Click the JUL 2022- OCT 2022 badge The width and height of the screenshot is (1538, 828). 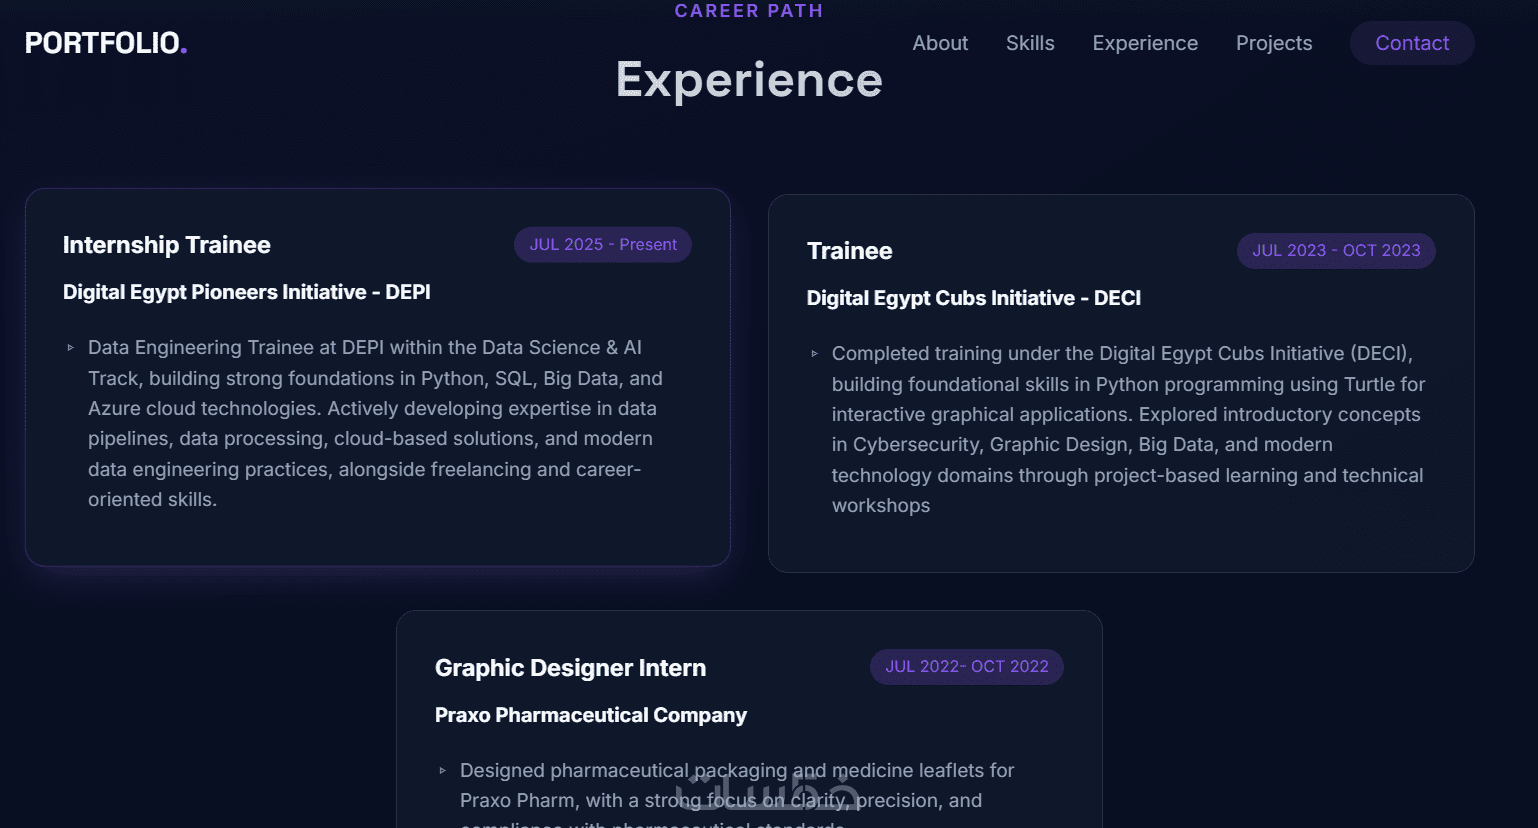[x=966, y=667]
